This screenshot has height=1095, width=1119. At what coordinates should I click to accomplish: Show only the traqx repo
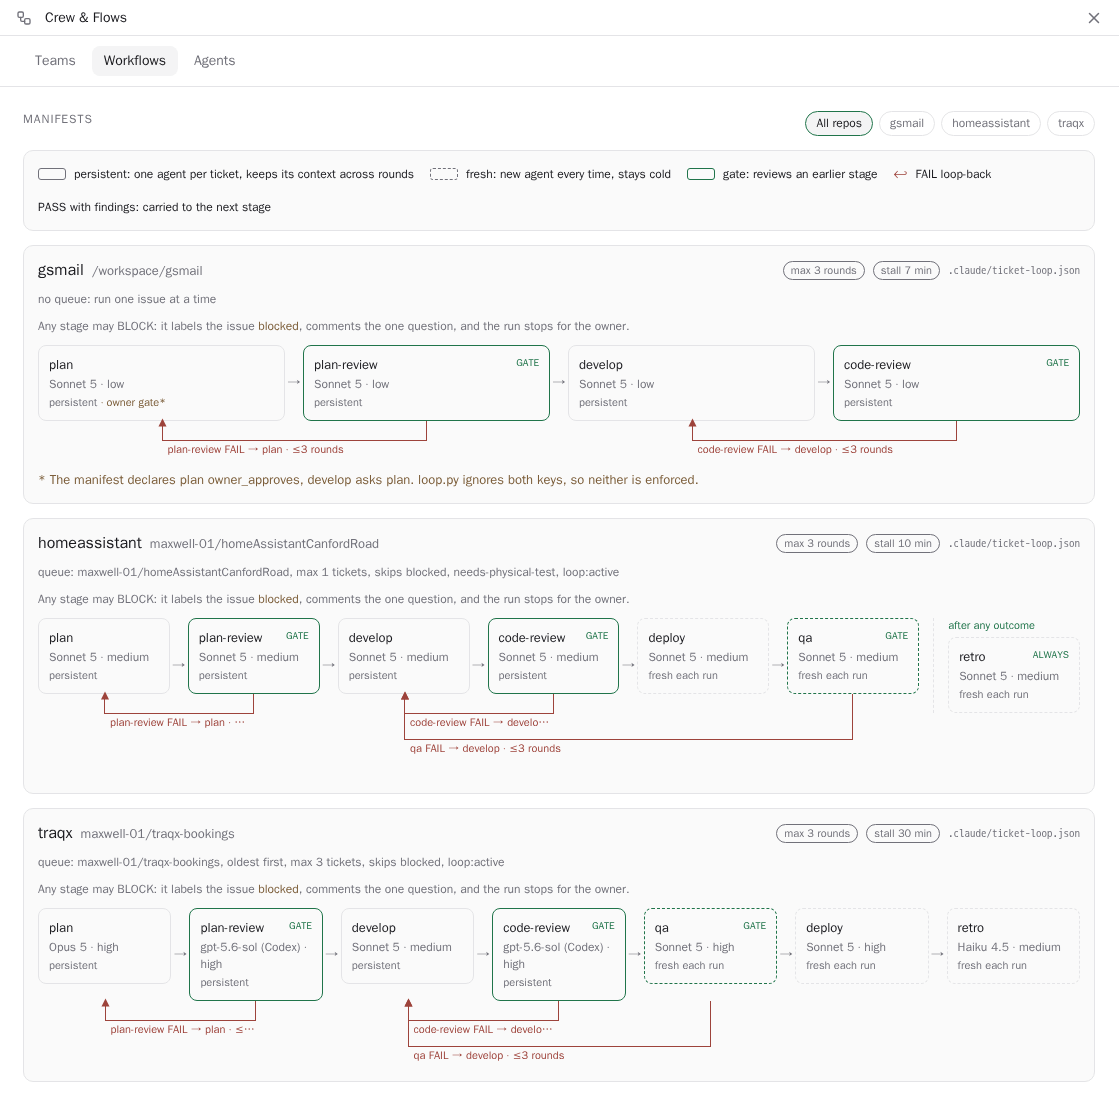pos(1070,123)
